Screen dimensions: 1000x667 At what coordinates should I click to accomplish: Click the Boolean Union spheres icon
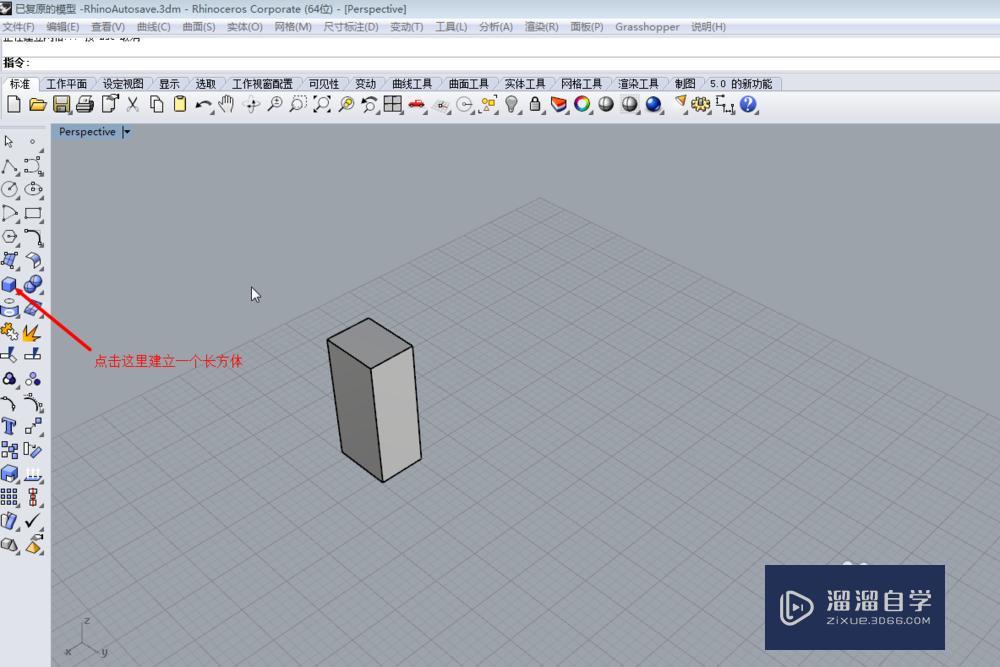tap(33, 284)
